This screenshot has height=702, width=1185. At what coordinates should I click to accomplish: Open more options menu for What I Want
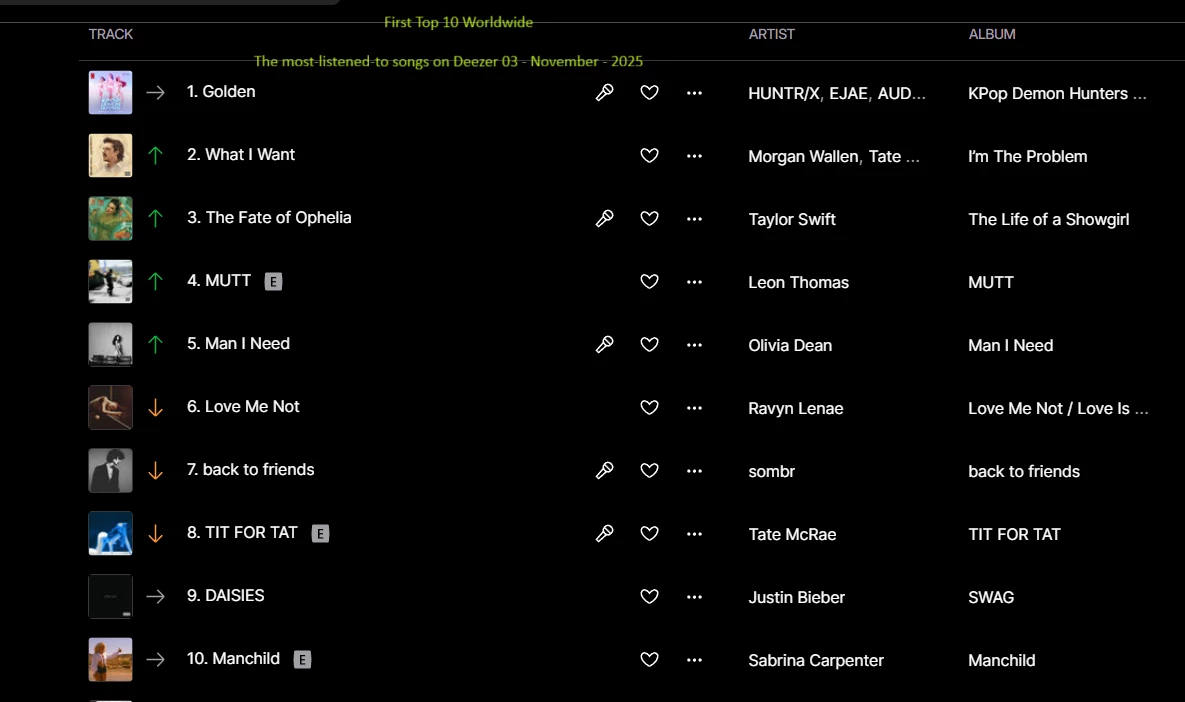tap(695, 156)
